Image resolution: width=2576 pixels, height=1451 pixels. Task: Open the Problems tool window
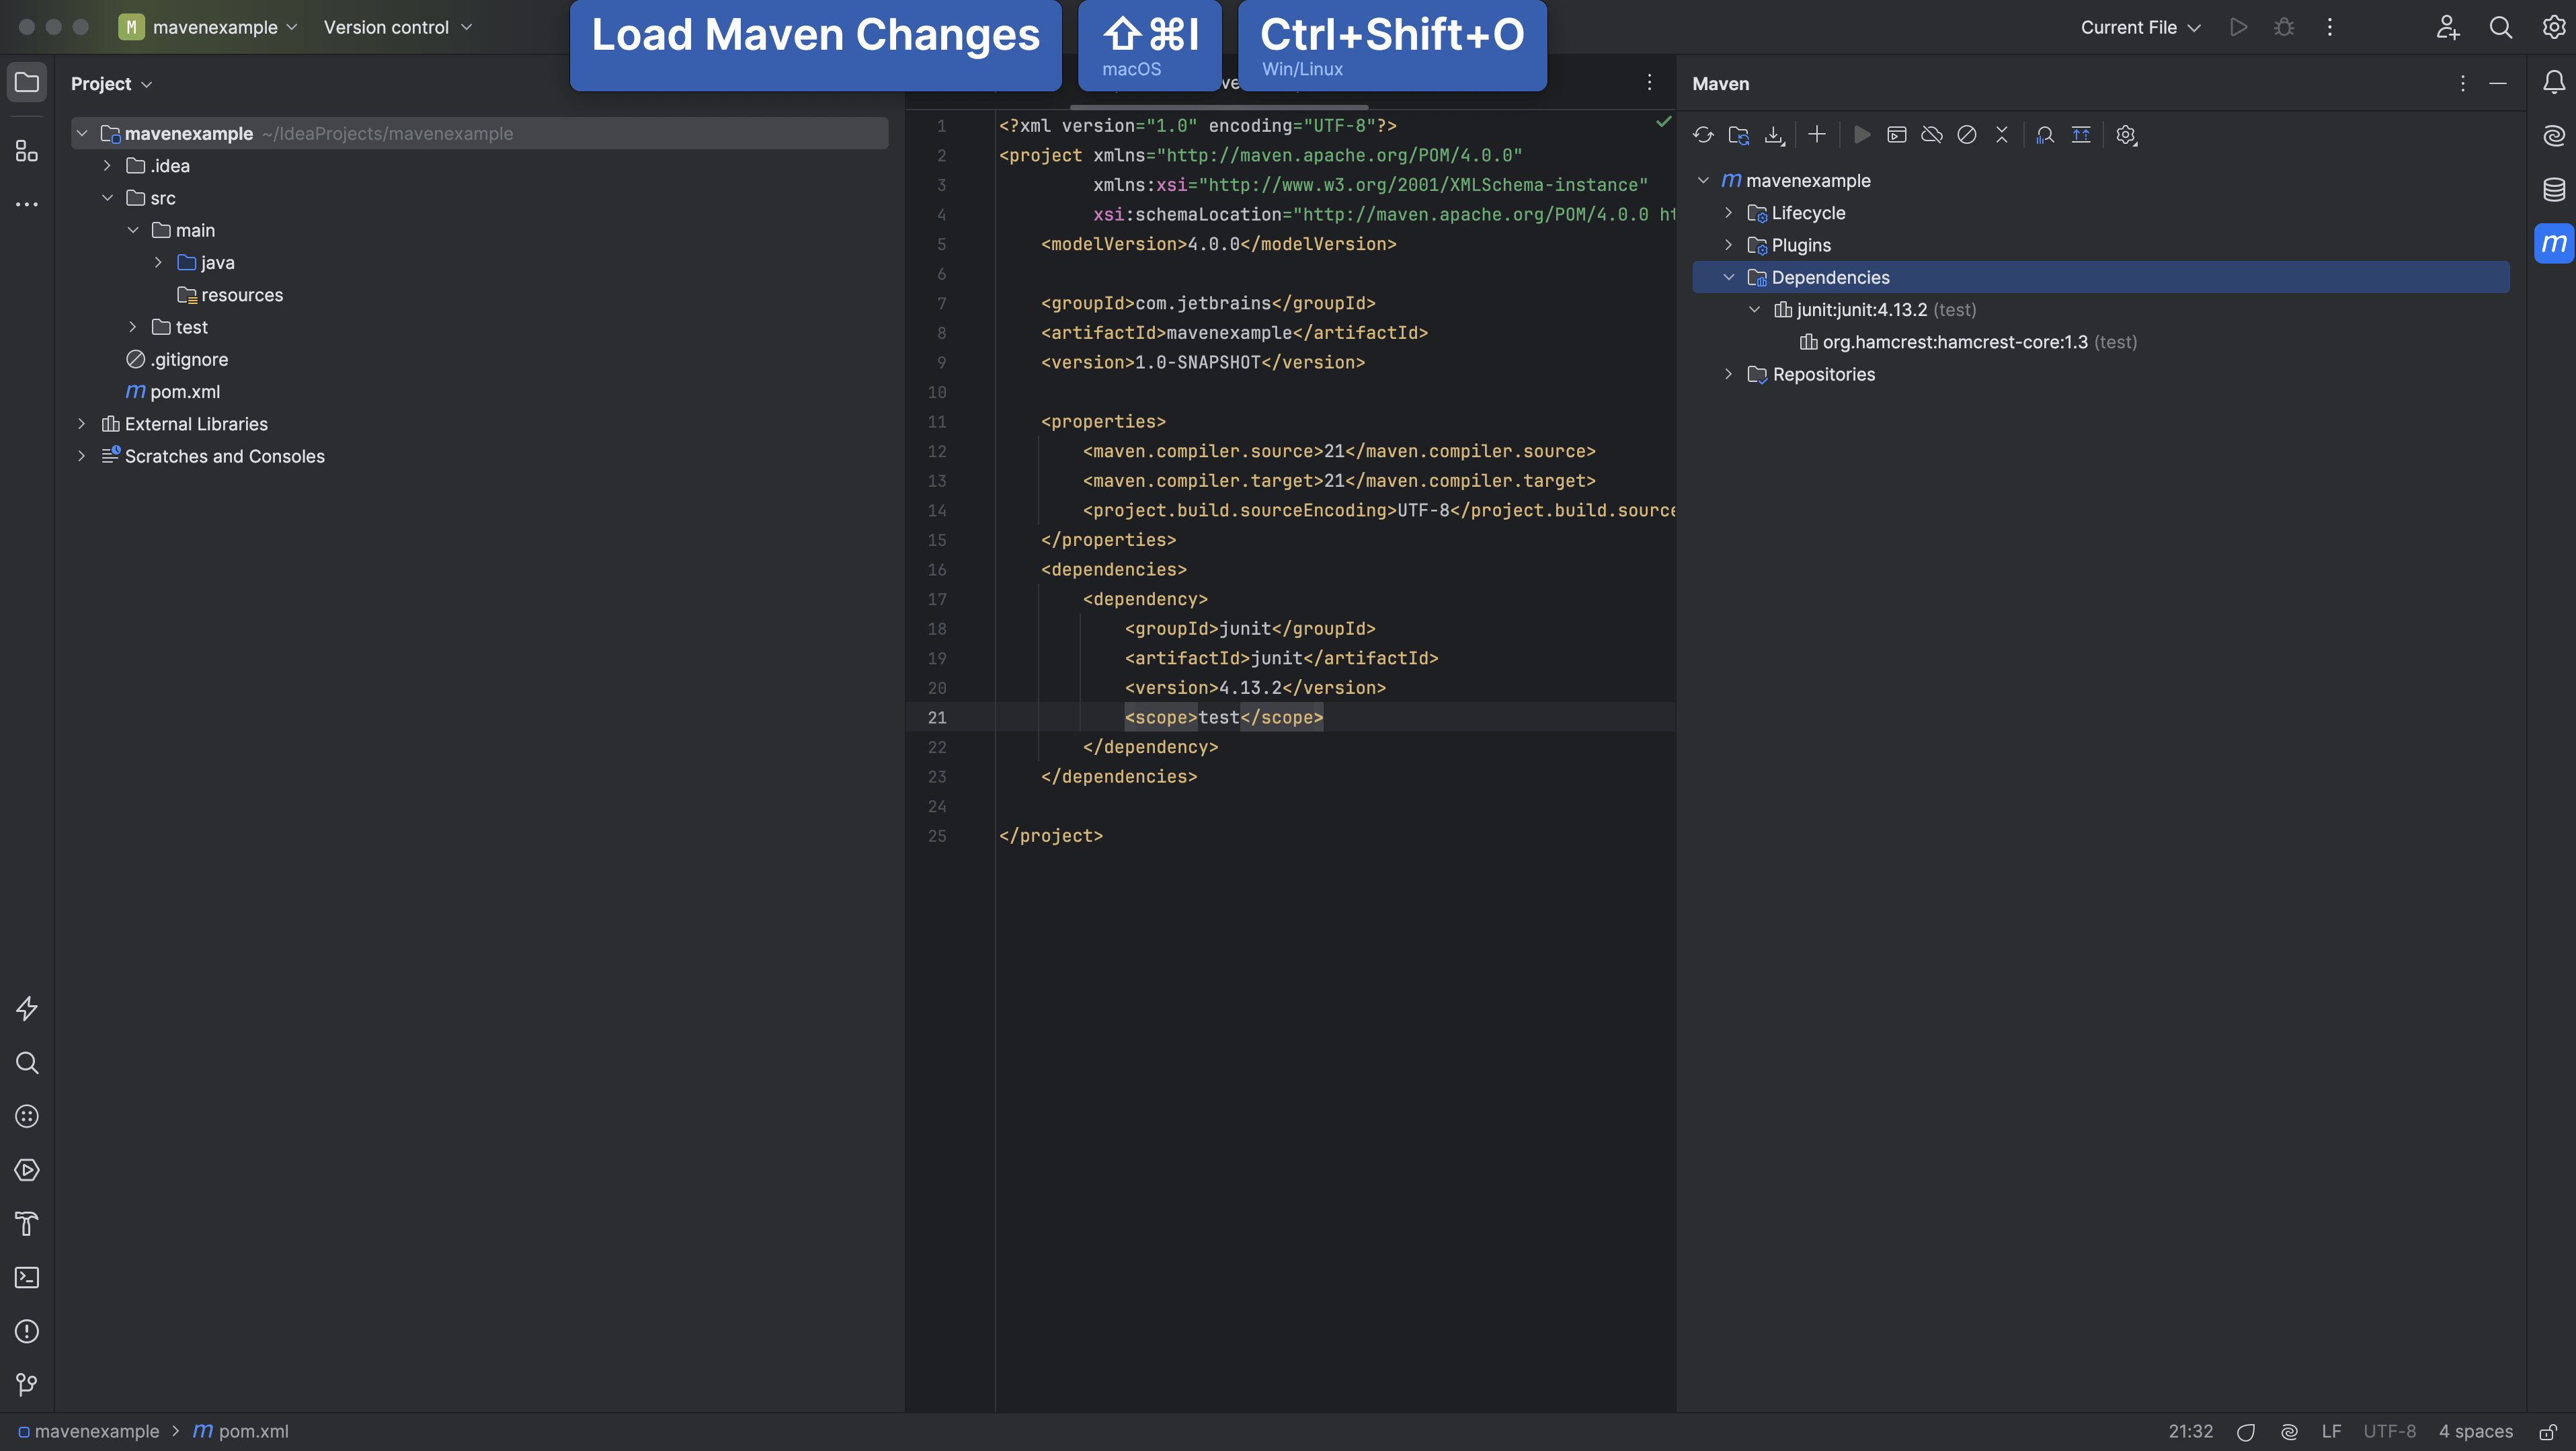[x=26, y=1331]
